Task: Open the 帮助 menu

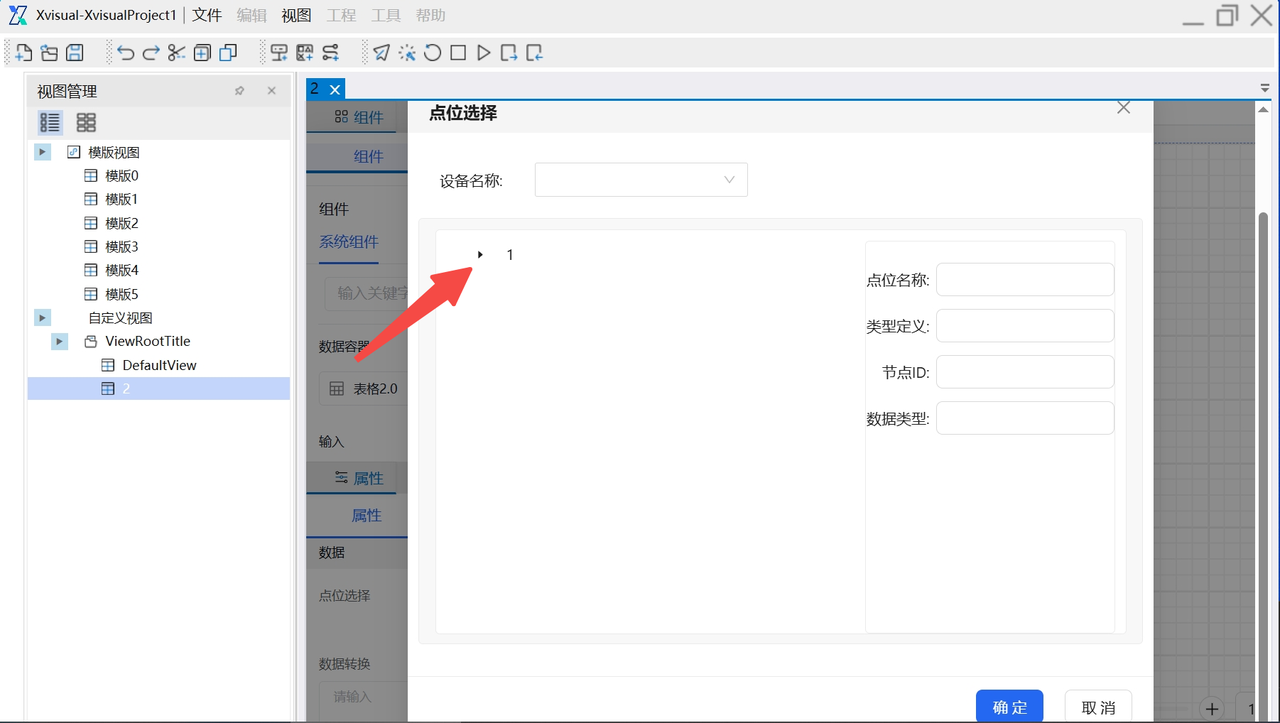Action: pyautogui.click(x=431, y=16)
